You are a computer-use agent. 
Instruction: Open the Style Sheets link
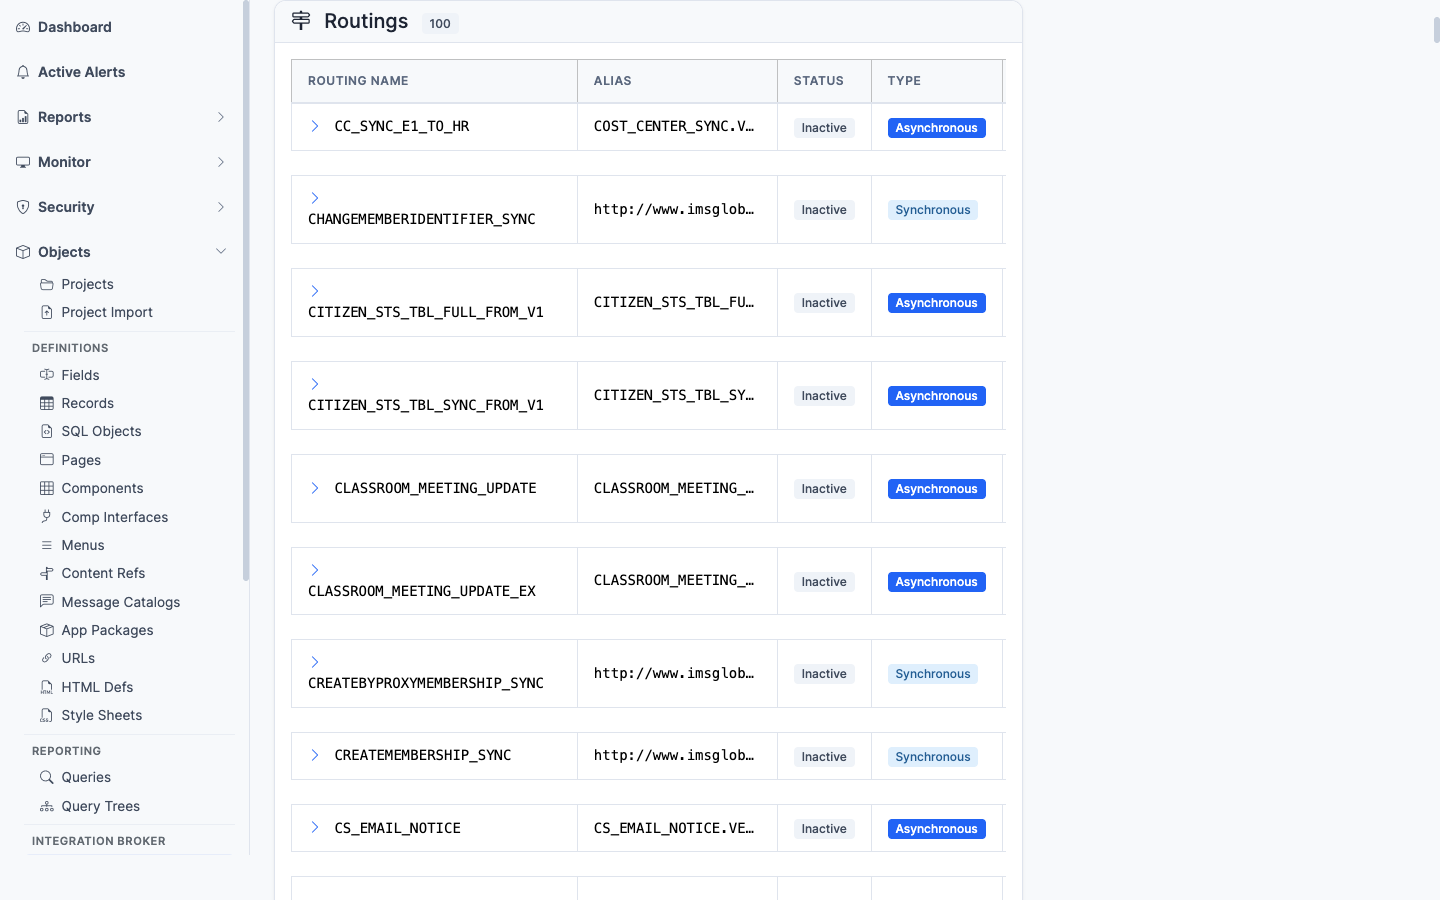coord(102,715)
